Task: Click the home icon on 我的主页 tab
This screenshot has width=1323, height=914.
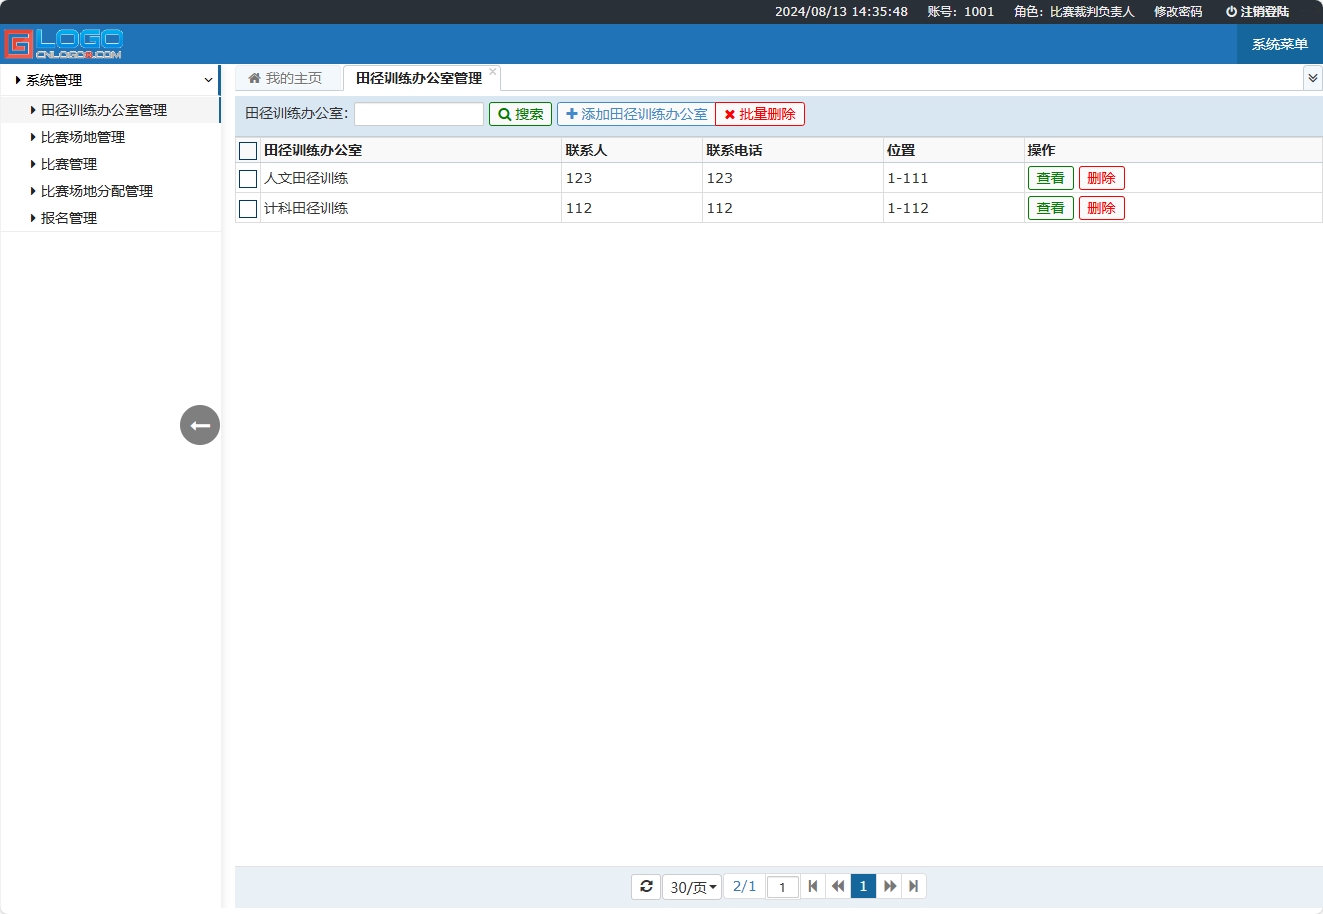Action: (254, 78)
